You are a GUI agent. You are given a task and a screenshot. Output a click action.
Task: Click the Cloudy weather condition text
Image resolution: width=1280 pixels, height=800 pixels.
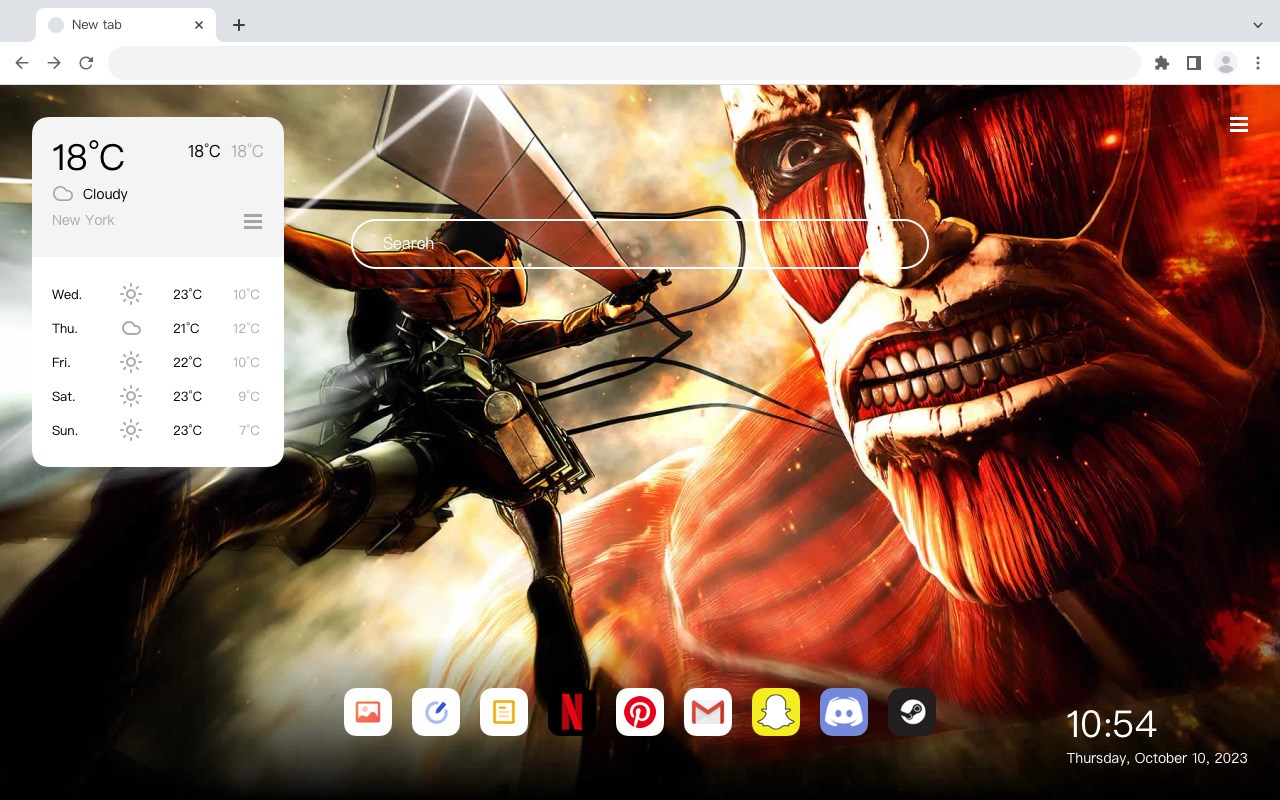(105, 194)
